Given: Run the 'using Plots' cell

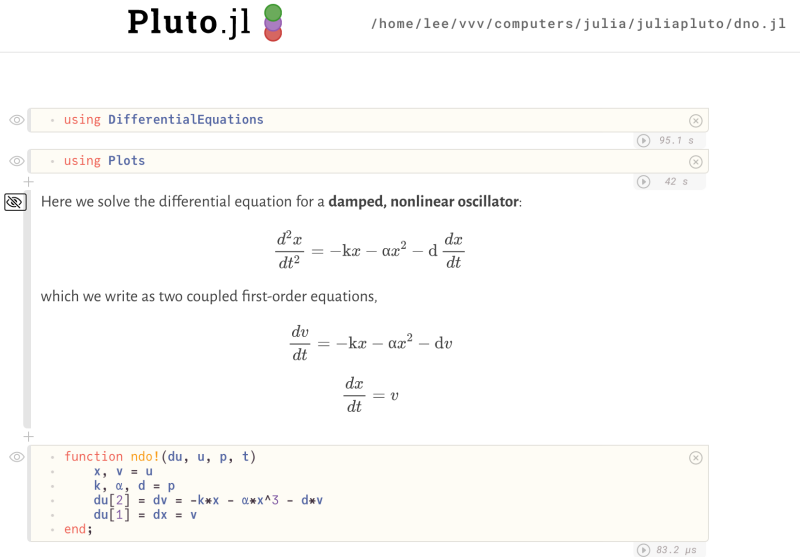Looking at the screenshot, I should tap(644, 182).
